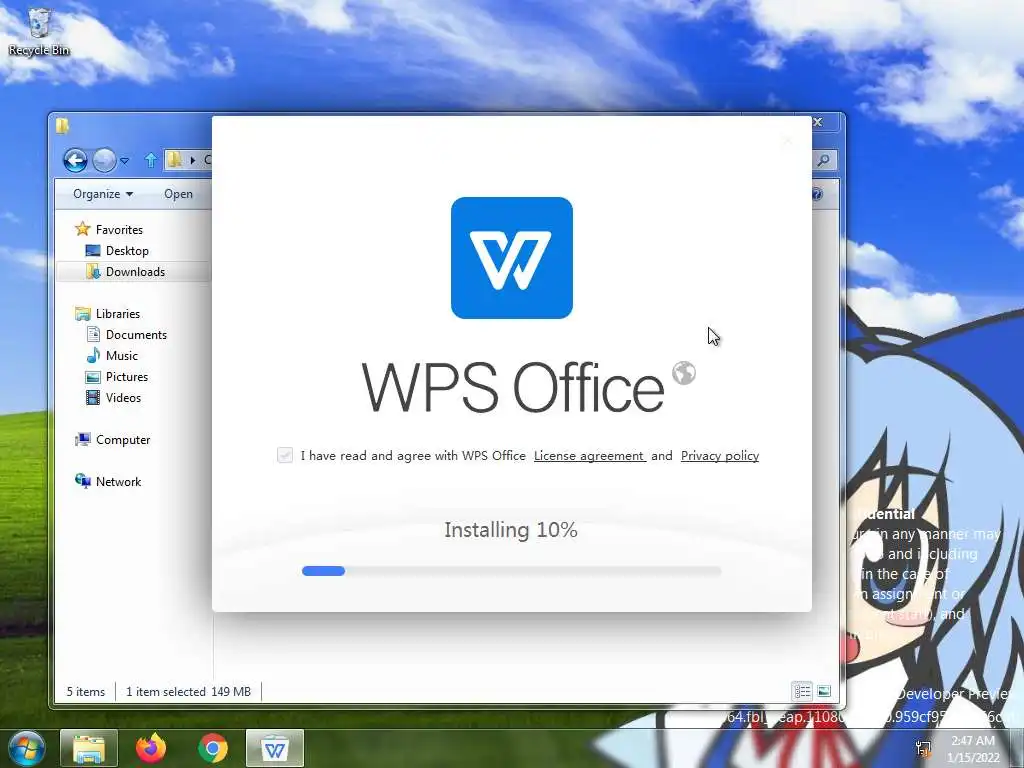The image size is (1024, 768).
Task: Close the Explorer window
Action: click(x=818, y=122)
